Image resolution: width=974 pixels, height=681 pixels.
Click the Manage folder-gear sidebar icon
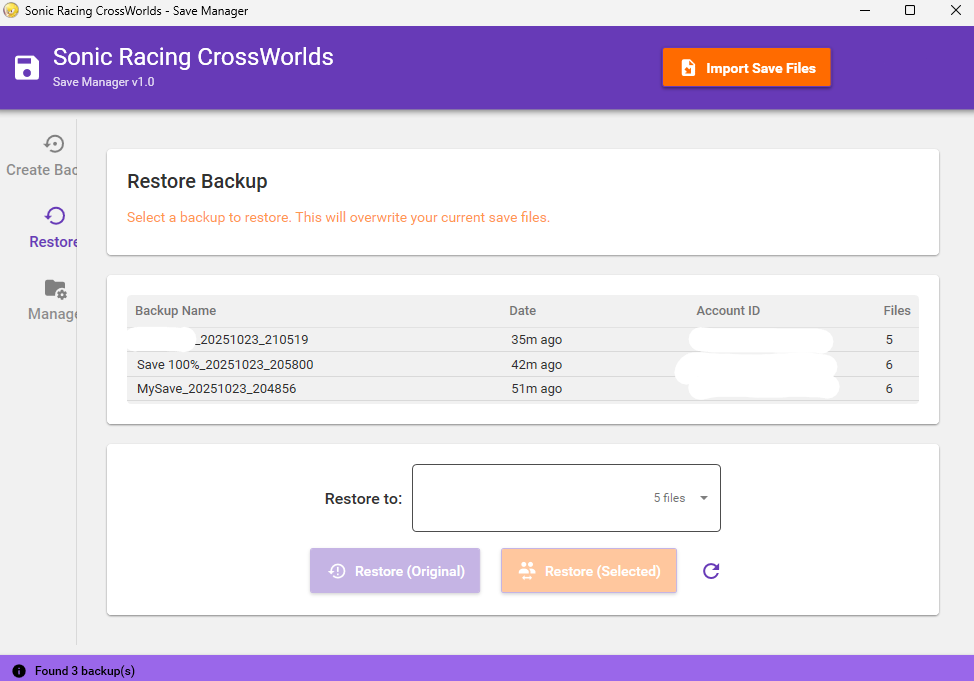[x=55, y=289]
